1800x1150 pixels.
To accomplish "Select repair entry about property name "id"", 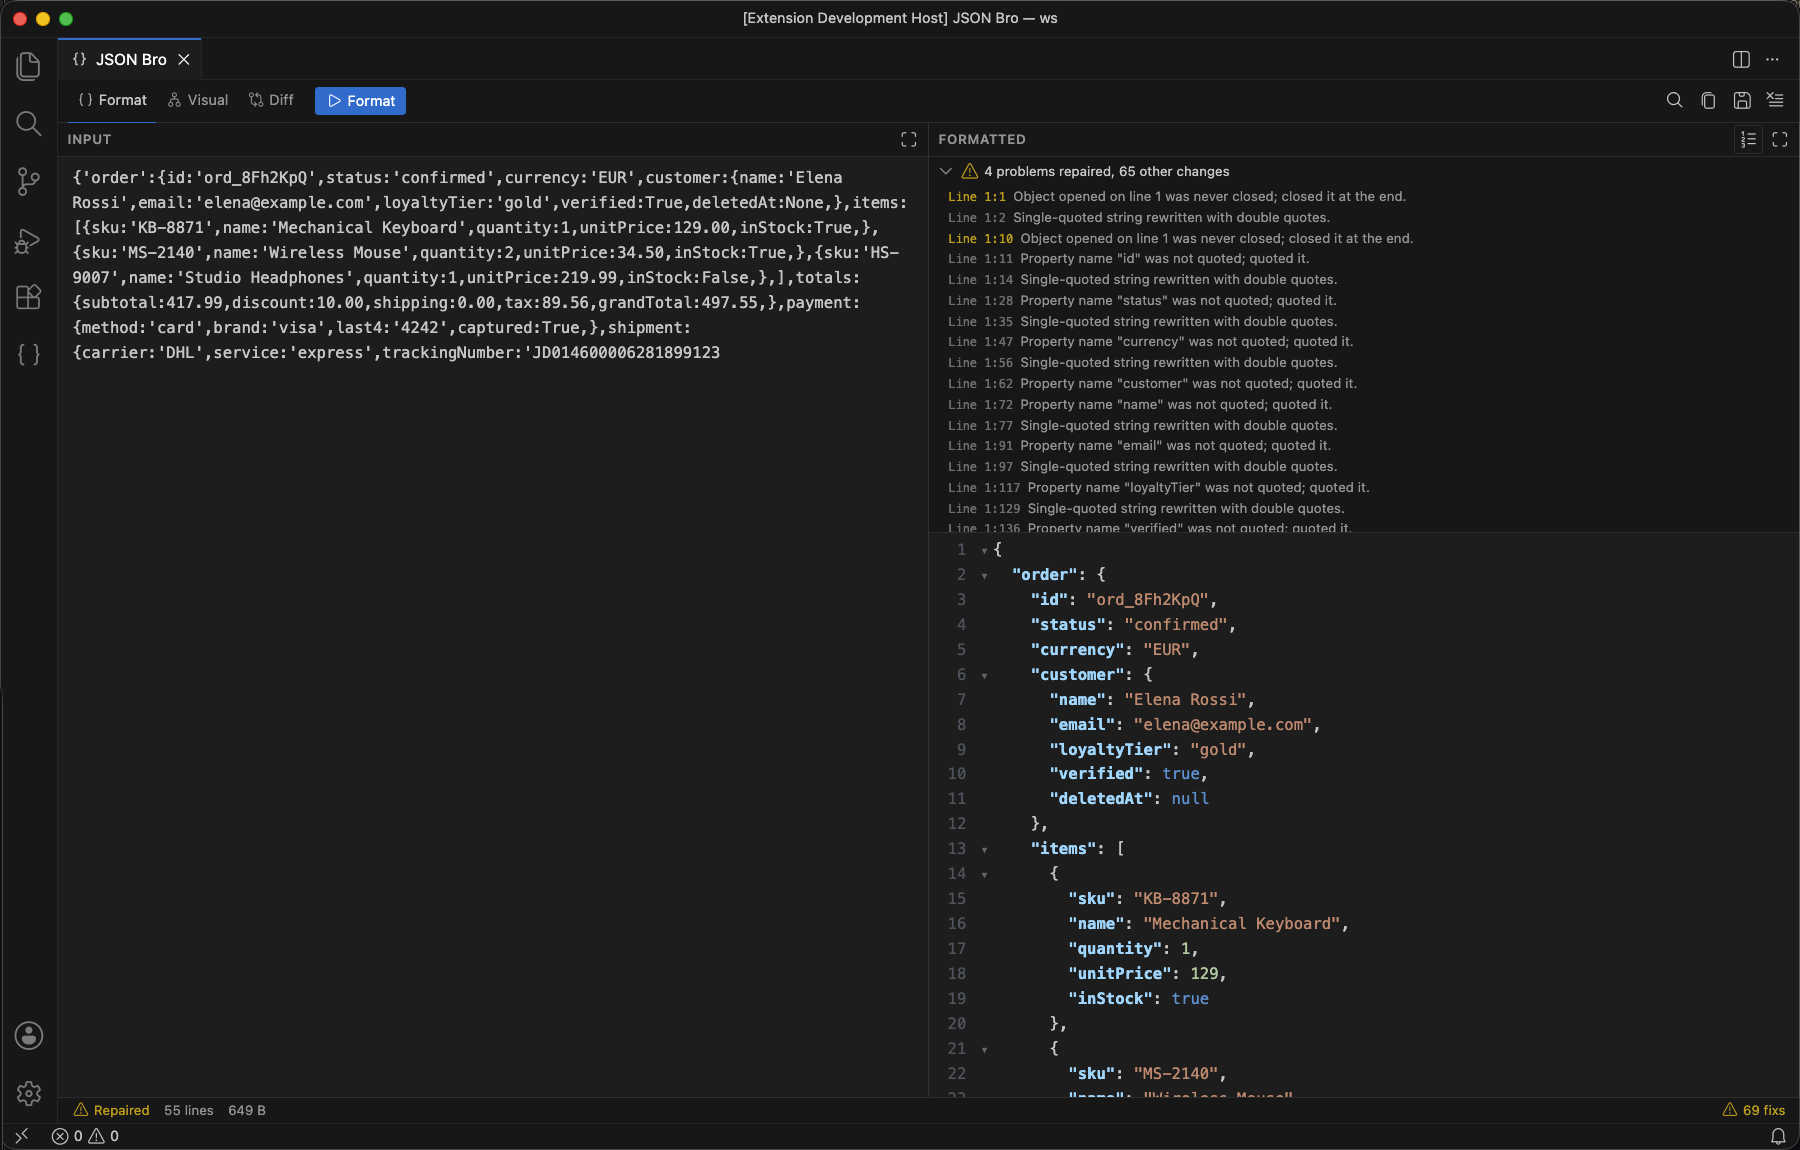I will (x=1128, y=259).
